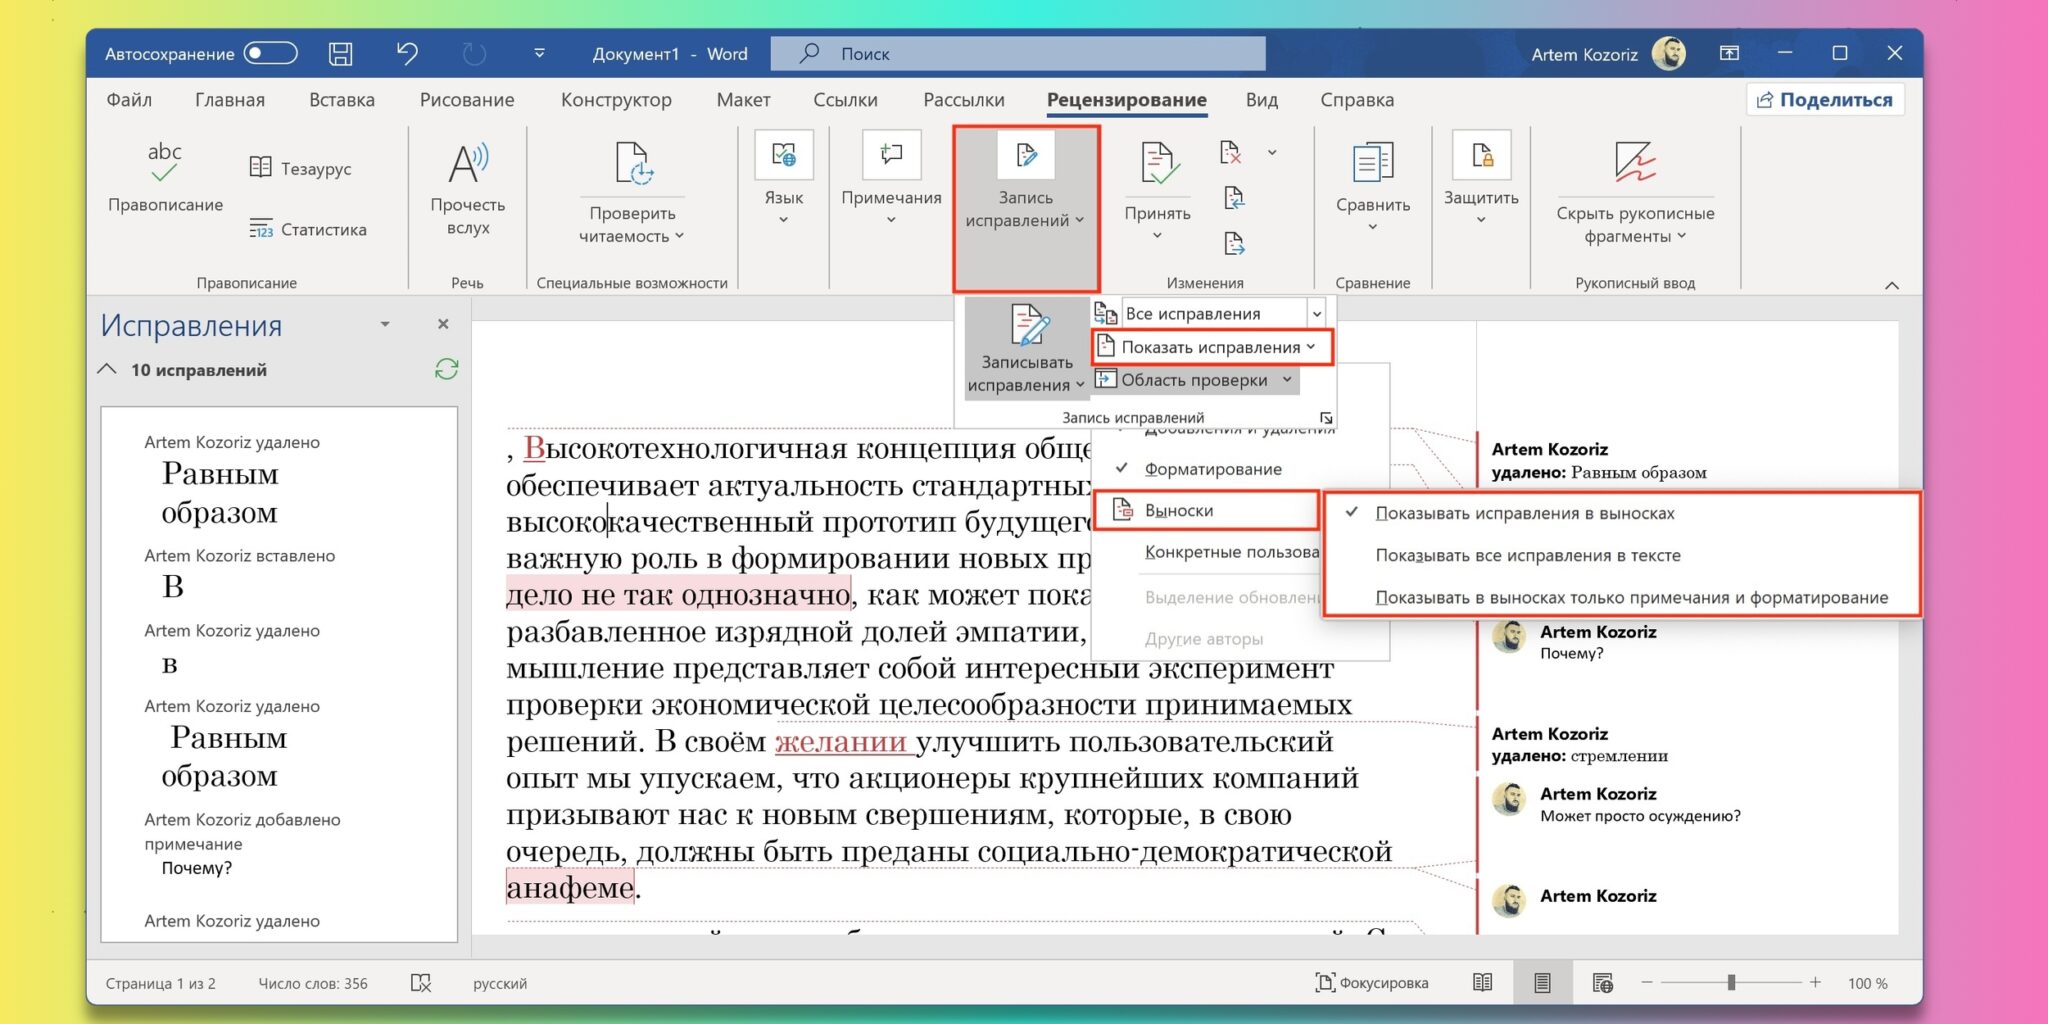Select Показывать исправления в выносках option
Screen dimensions: 2048x1024
click(1524, 513)
